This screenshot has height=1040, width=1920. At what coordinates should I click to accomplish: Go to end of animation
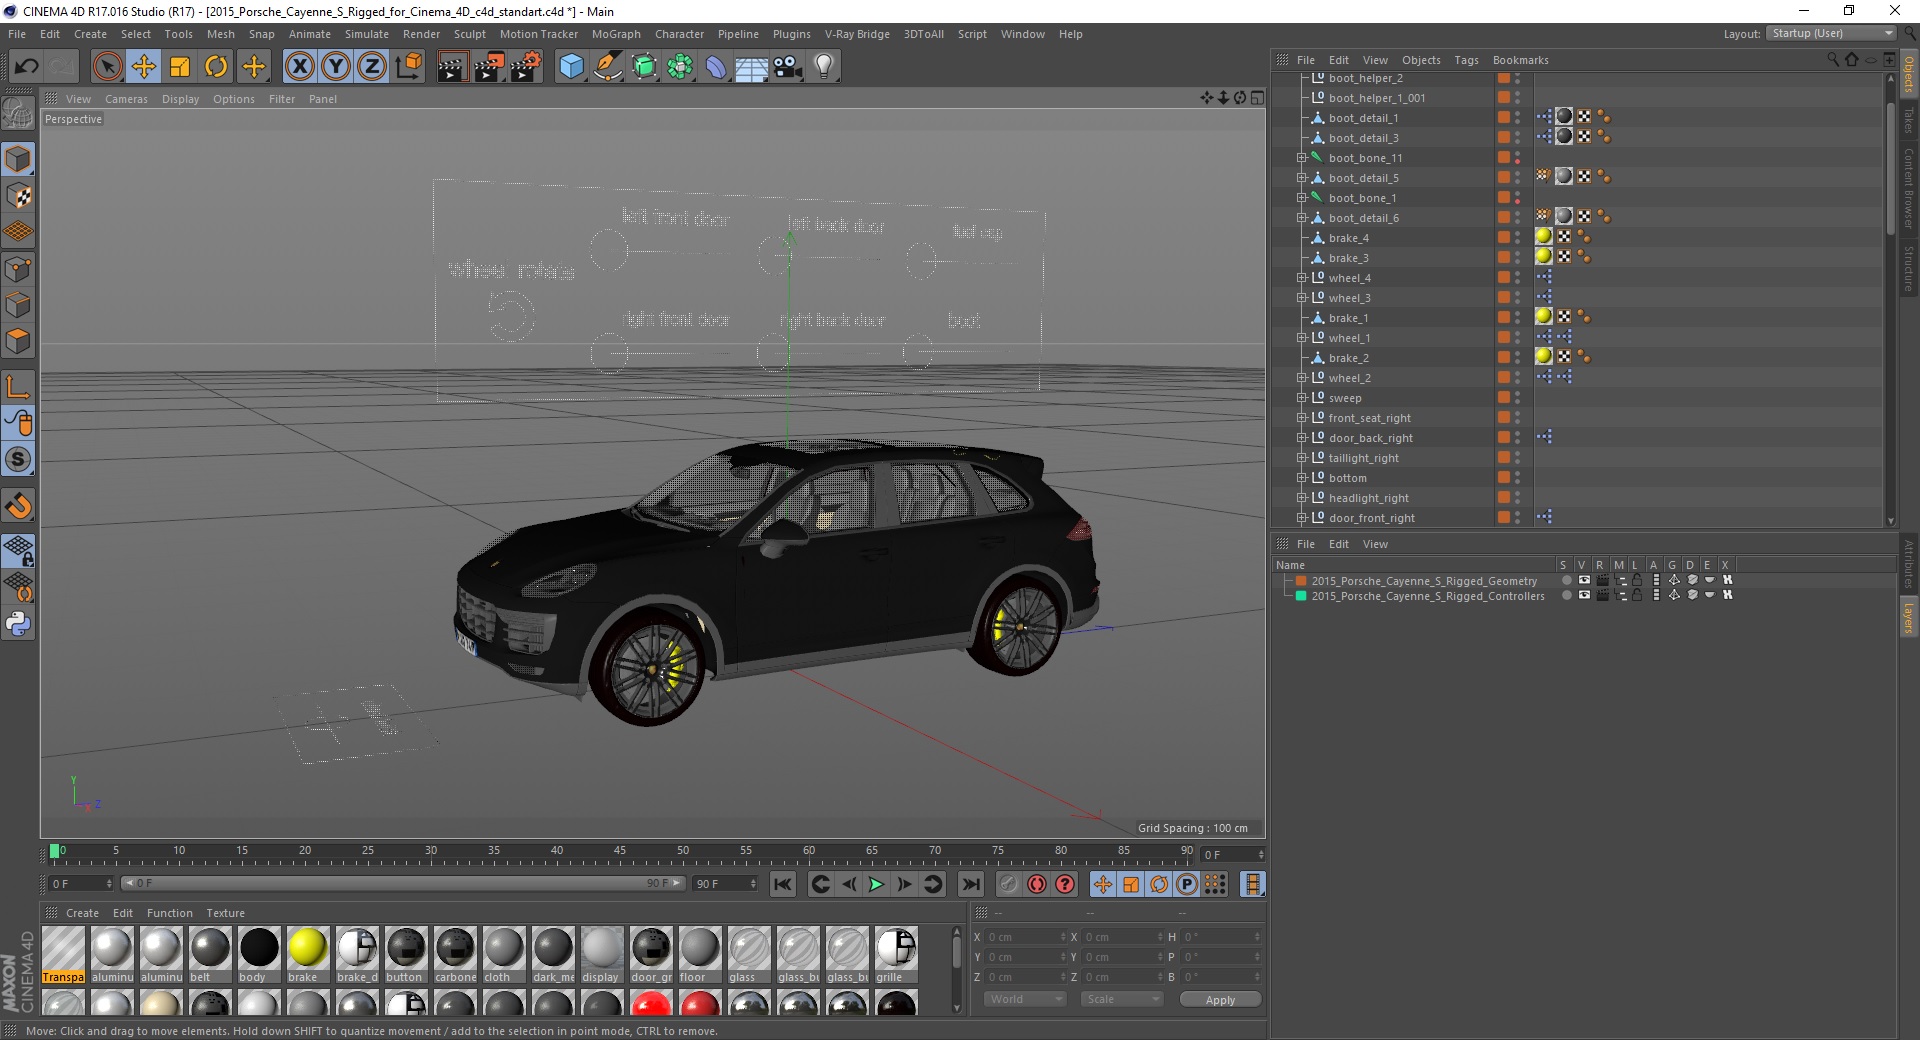pos(970,884)
